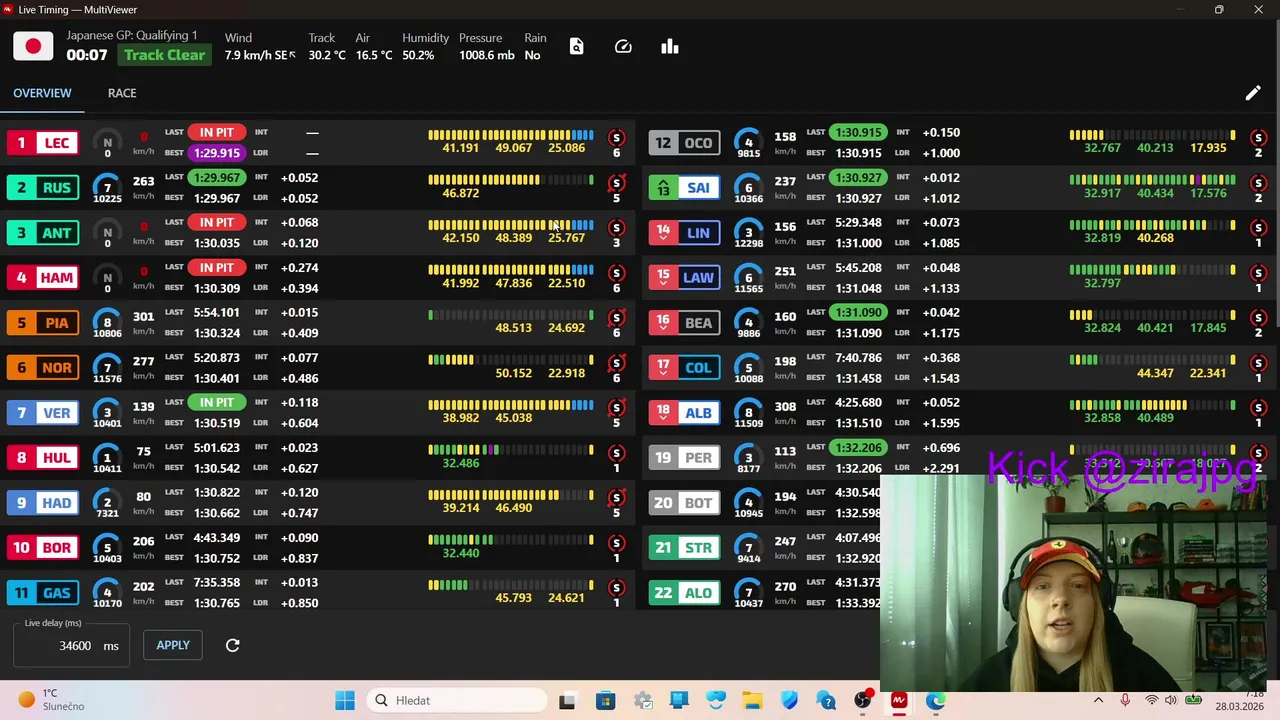The height and width of the screenshot is (720, 1280).
Task: Click the gear gauge in ALB's row
Action: click(748, 413)
